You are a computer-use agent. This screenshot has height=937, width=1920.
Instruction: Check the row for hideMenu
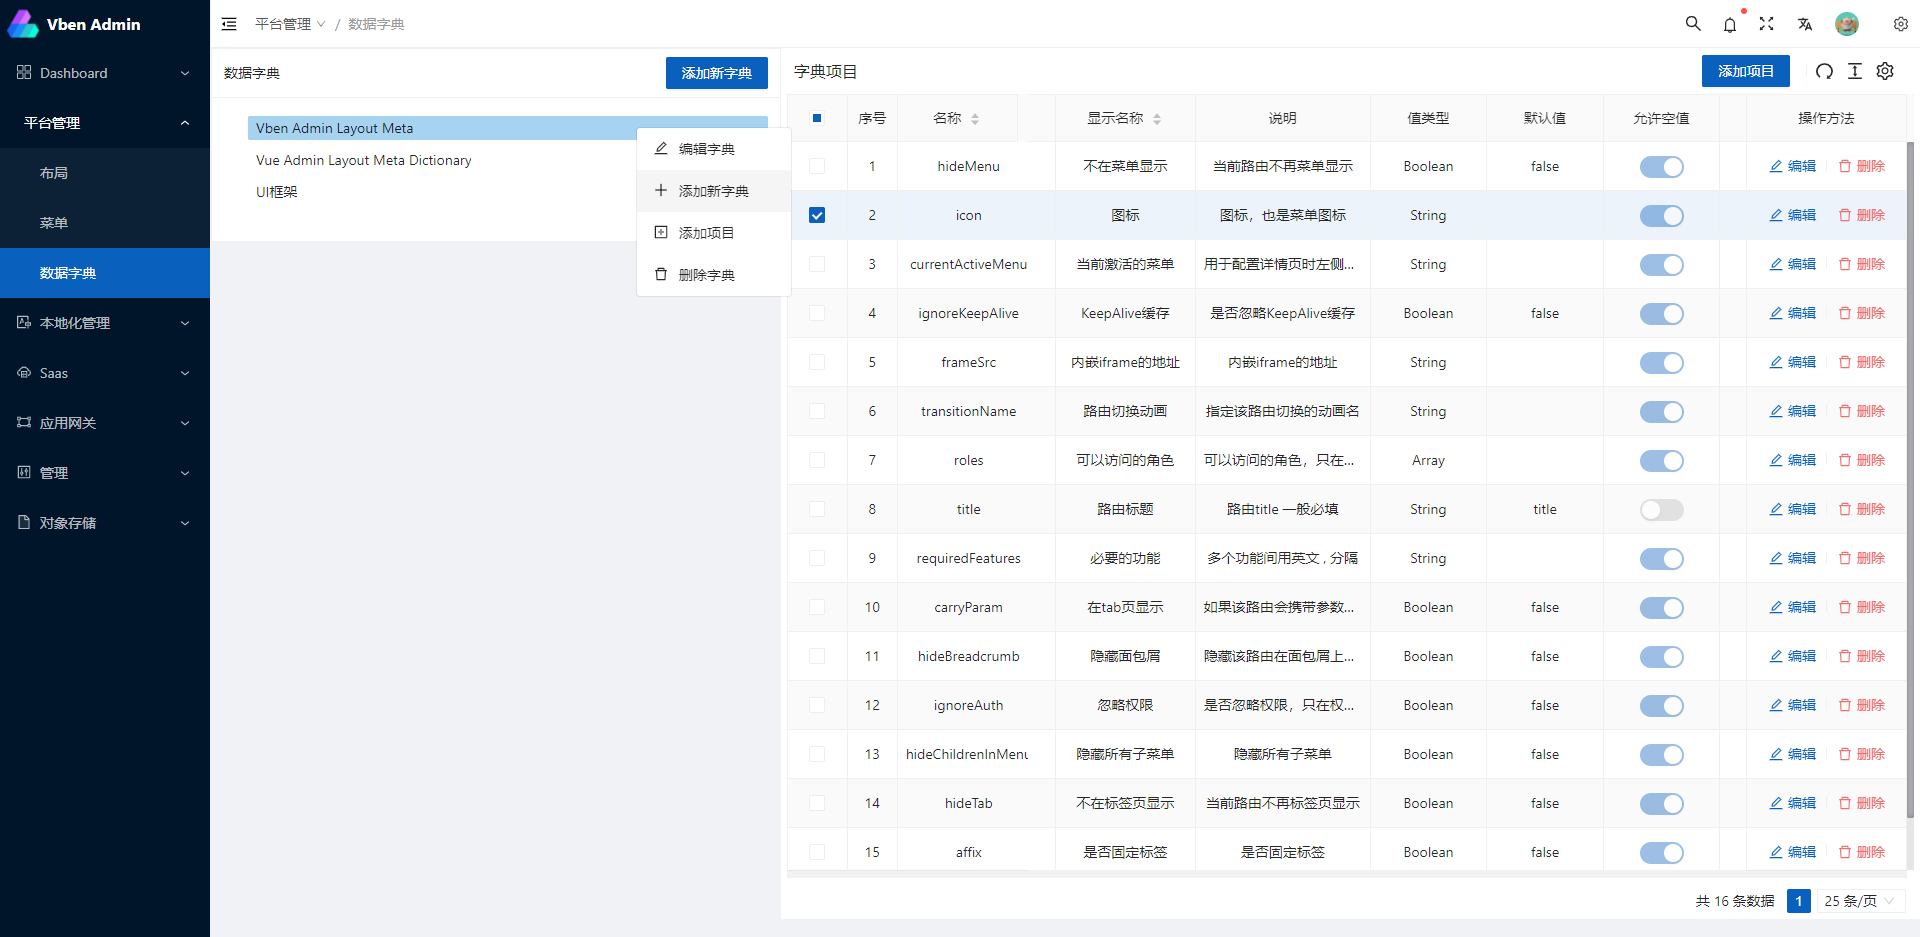[x=817, y=166]
